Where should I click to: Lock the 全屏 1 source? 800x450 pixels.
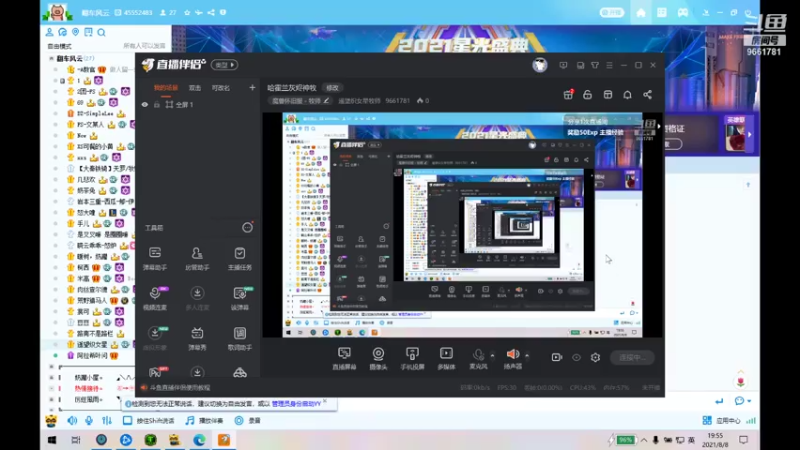(x=157, y=105)
